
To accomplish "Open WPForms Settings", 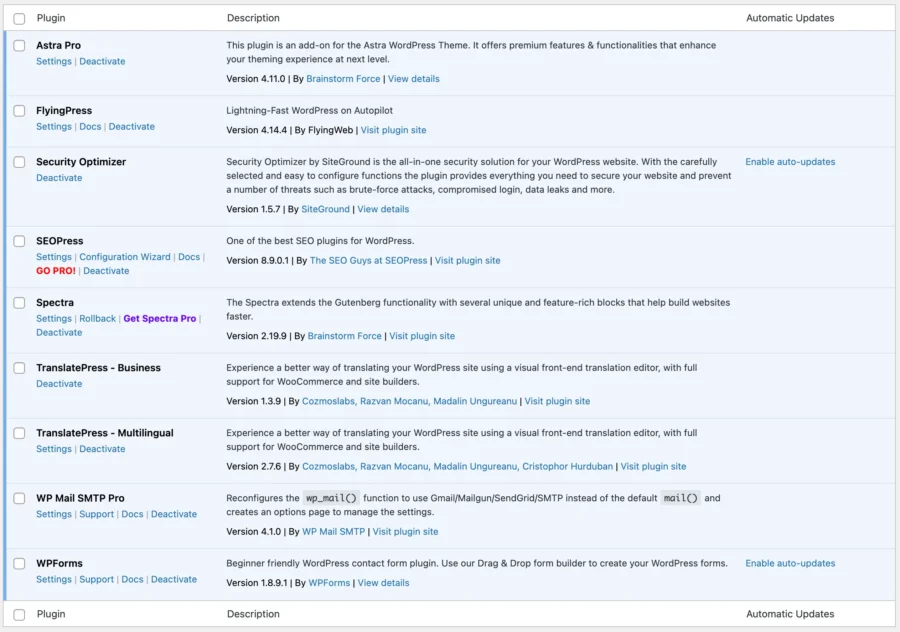I will 54,579.
